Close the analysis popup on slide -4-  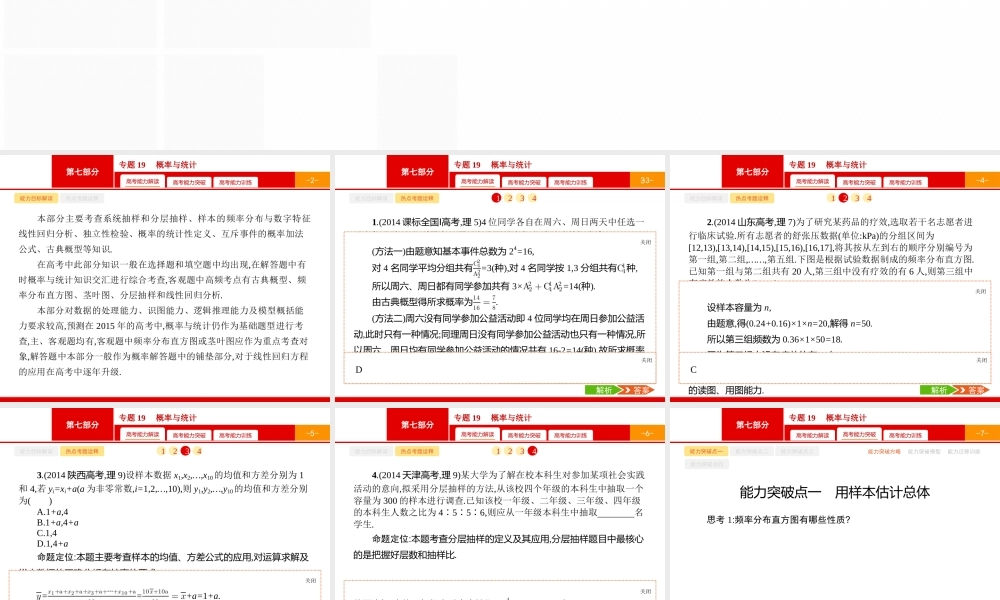(x=981, y=291)
